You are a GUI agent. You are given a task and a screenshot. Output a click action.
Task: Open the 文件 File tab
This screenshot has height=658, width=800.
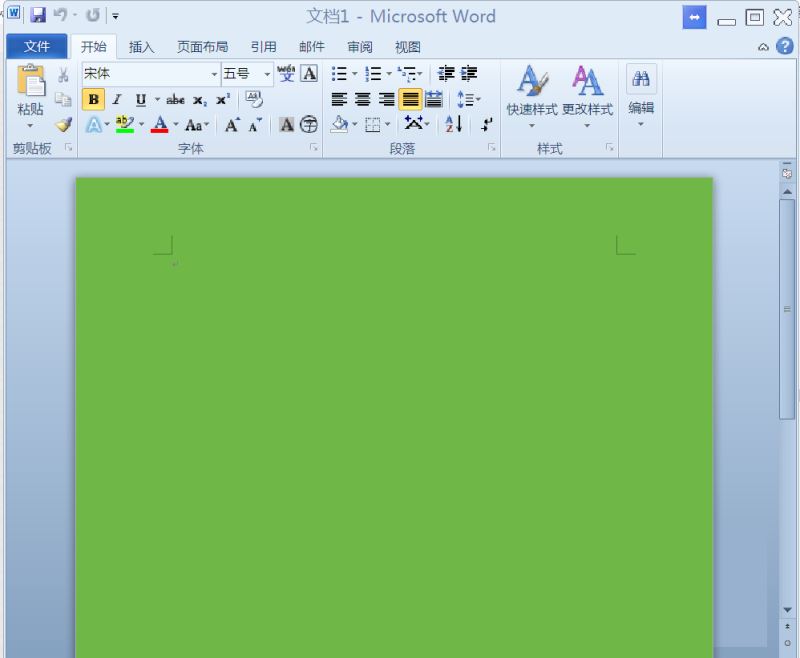pyautogui.click(x=37, y=46)
